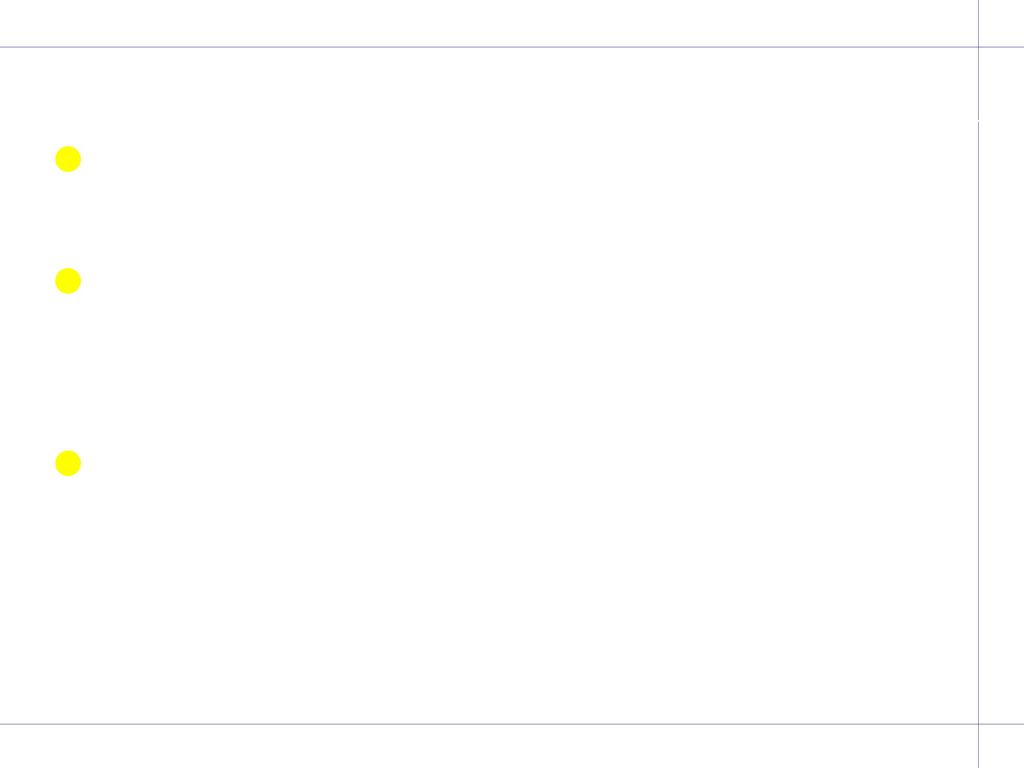This screenshot has width=1024, height=768.
Task: Click the lower horizontal gray guide line
Action: 512,724
